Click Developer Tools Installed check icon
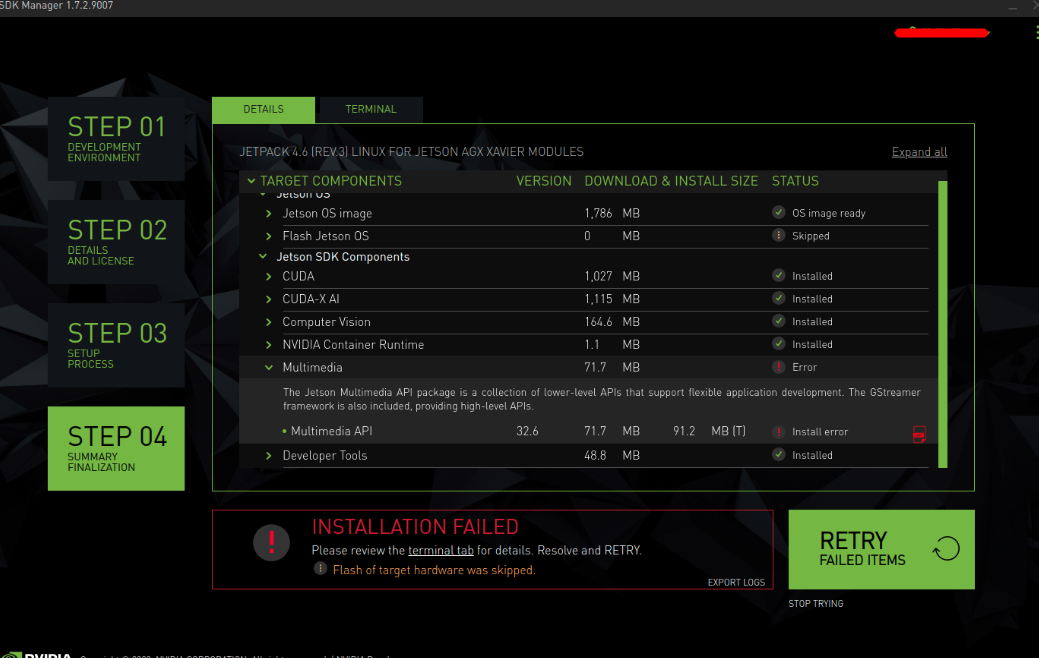 pos(779,455)
